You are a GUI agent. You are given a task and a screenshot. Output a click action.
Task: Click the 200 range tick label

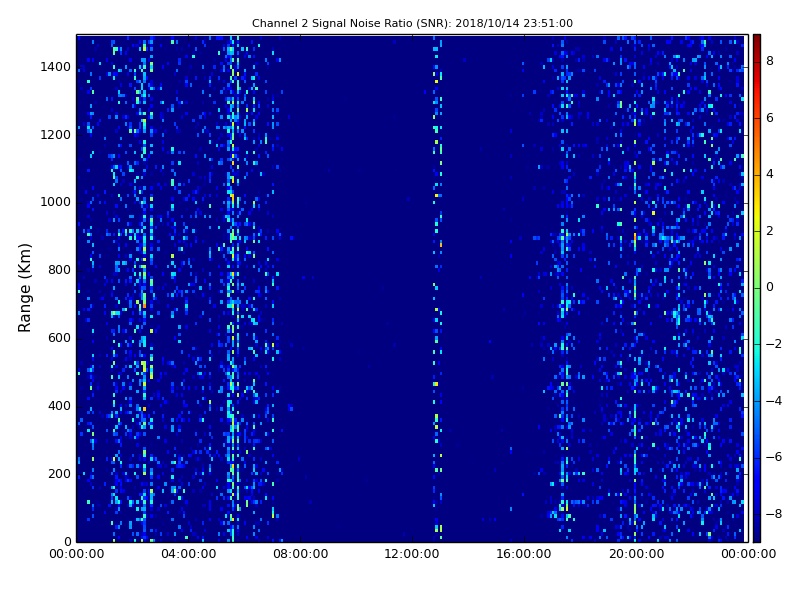59,473
